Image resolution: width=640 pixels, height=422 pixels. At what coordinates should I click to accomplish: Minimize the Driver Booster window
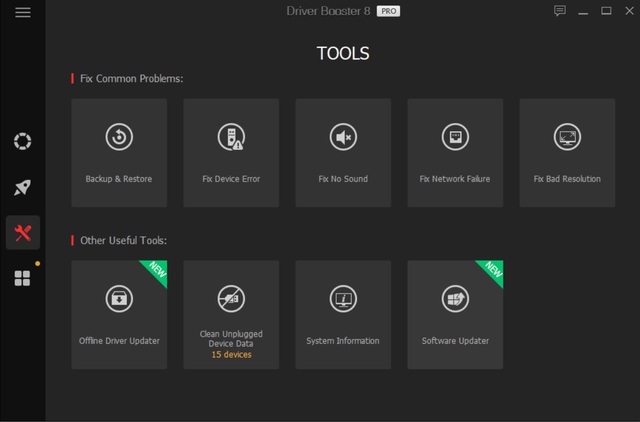click(583, 11)
